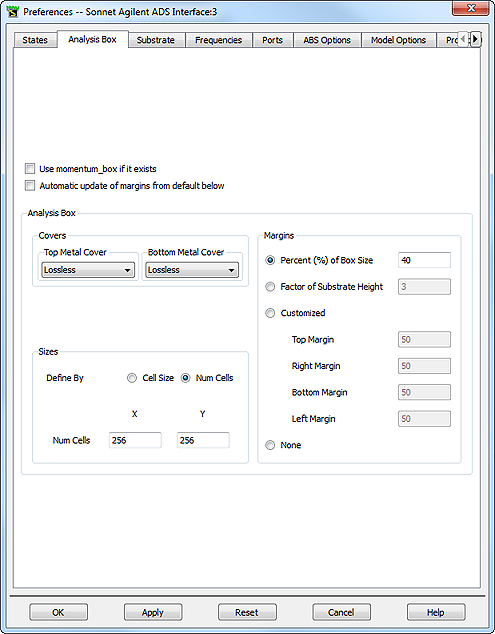The height and width of the screenshot is (634, 495).
Task: Select Cell Size define-by option
Action: (132, 378)
